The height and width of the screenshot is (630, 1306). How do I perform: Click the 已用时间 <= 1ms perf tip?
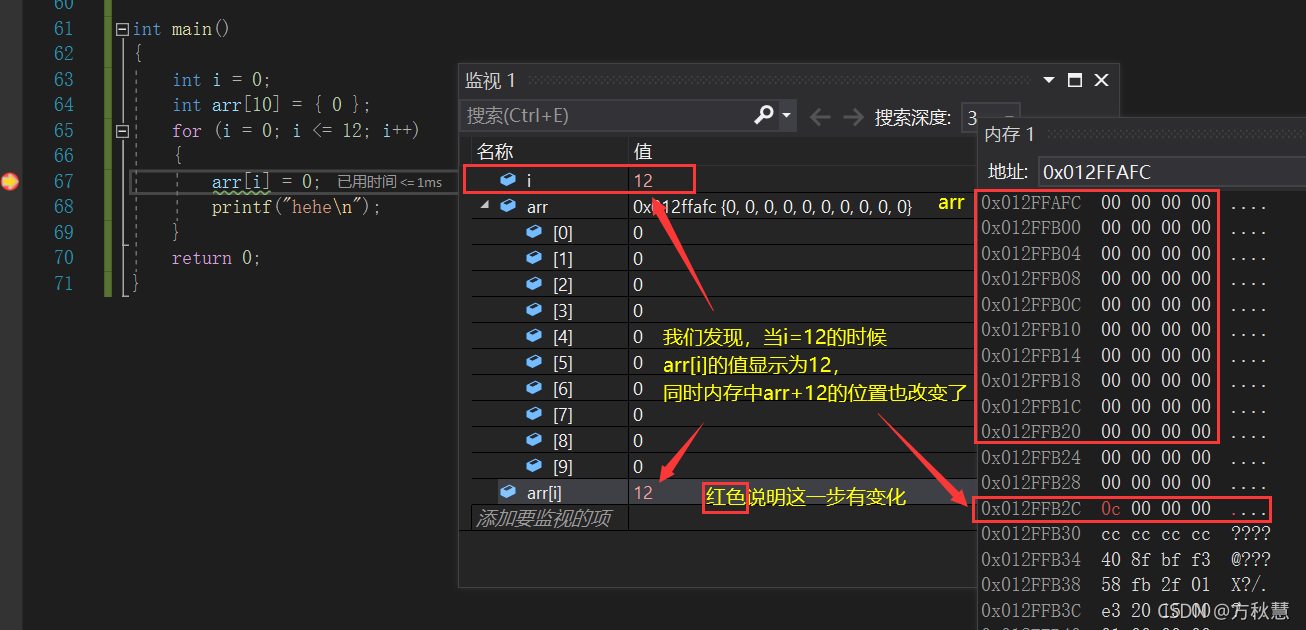coord(390,182)
